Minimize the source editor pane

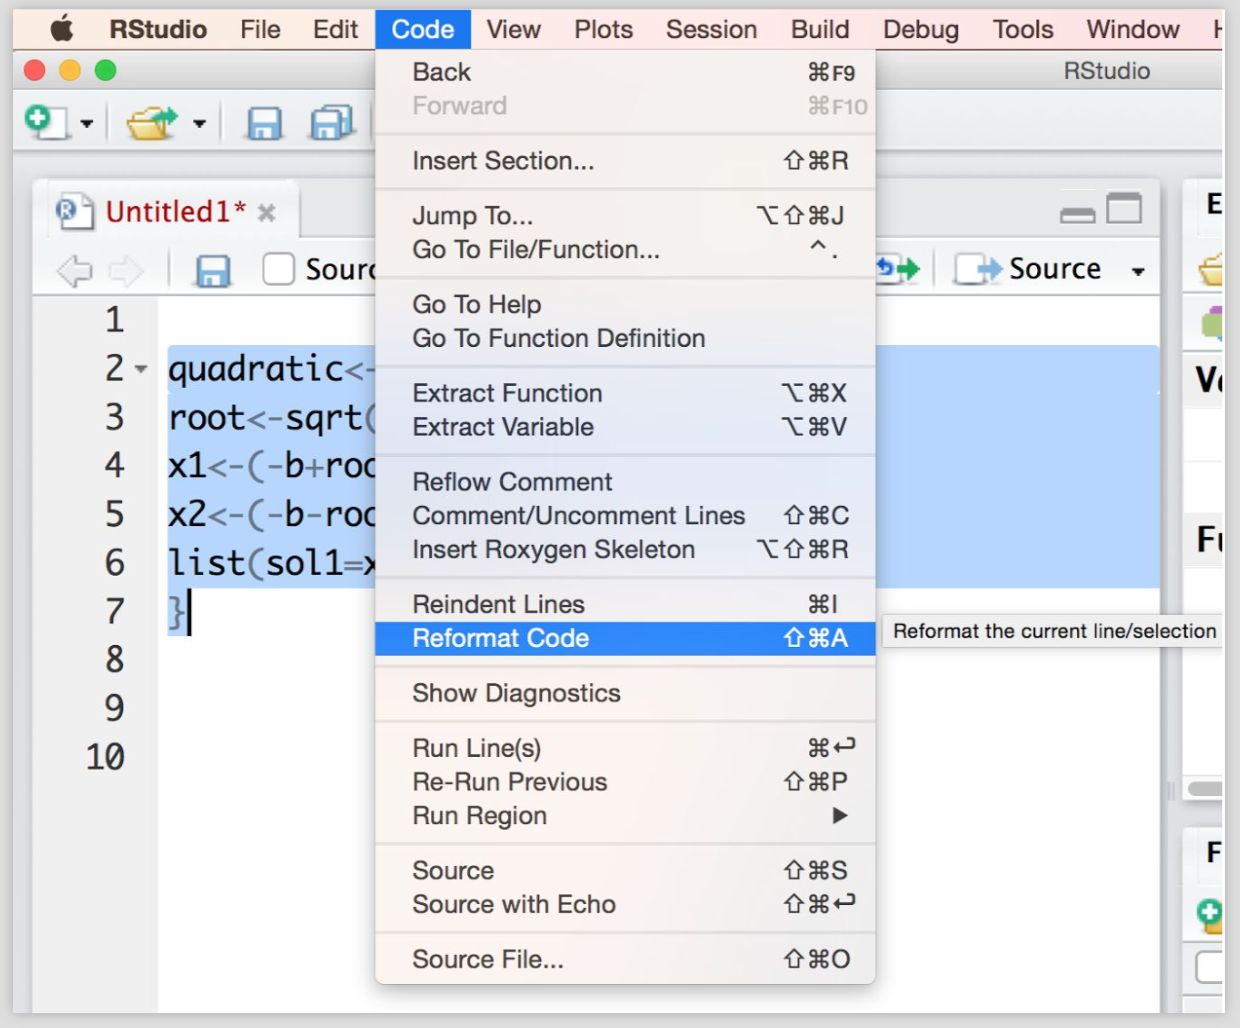click(x=1077, y=214)
